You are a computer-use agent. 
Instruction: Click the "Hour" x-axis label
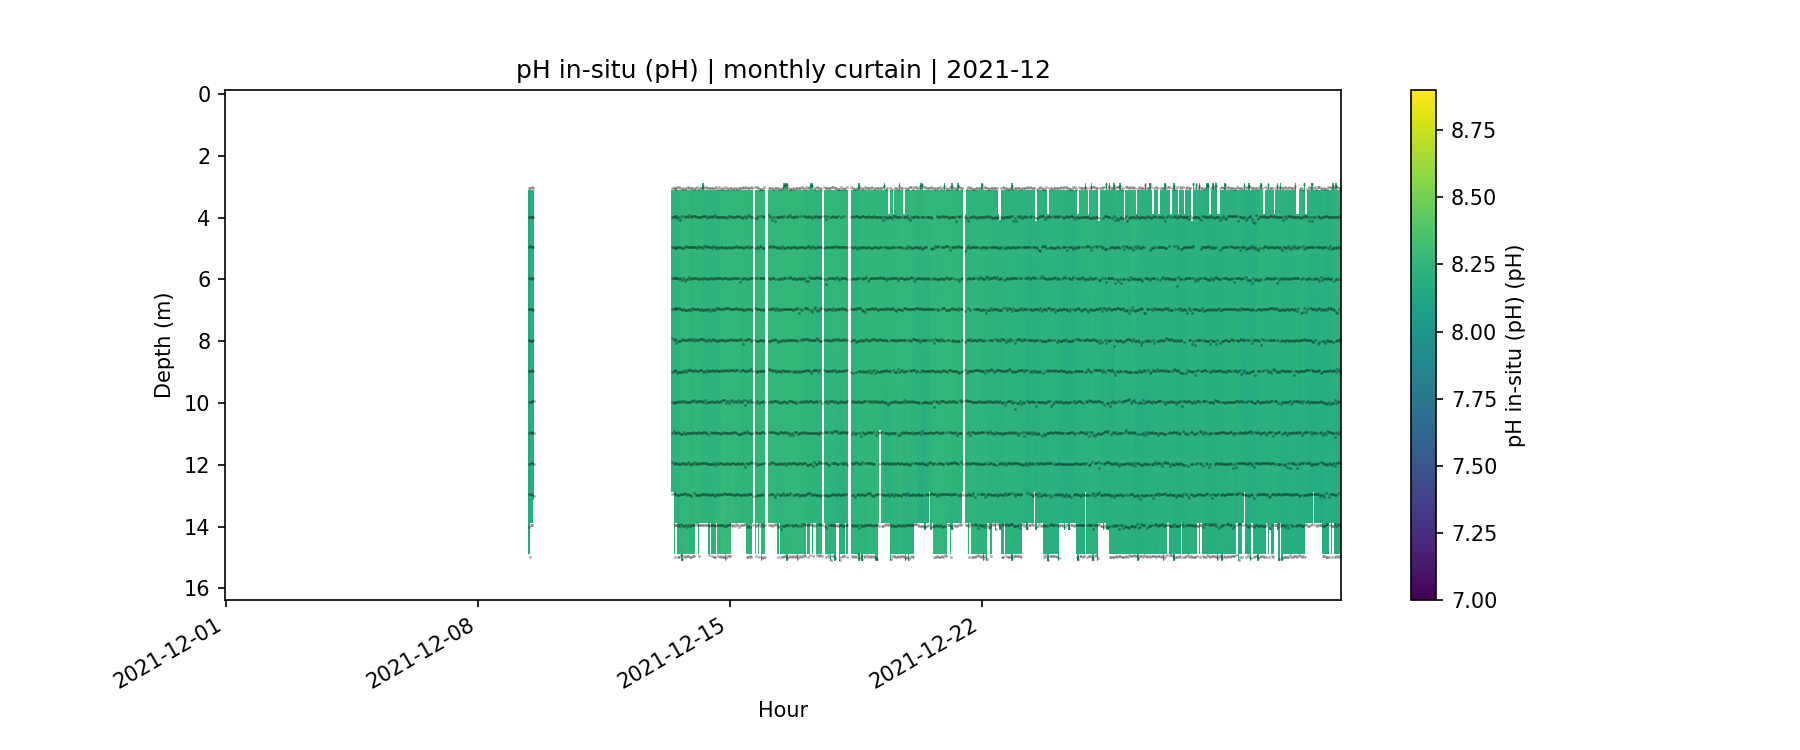click(782, 710)
